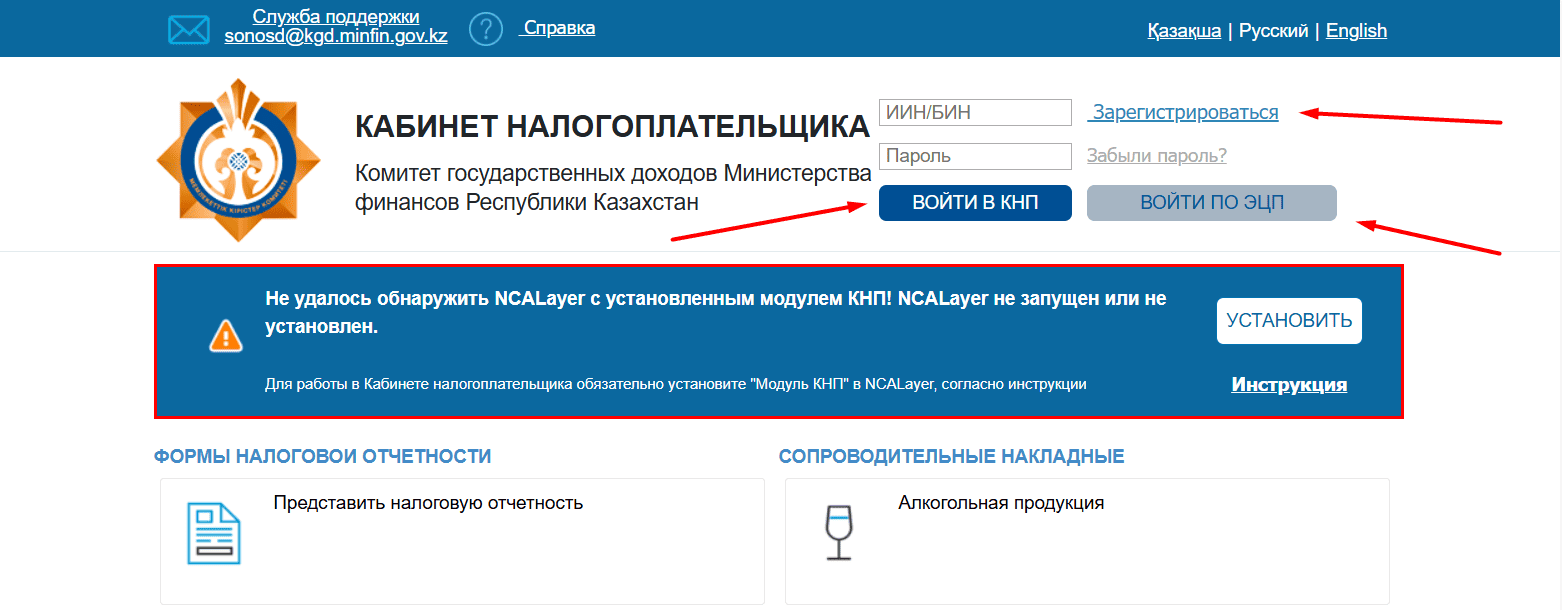The image size is (1562, 610).
Task: Click the УСТАНОВИТЬ button for NCALayer
Action: click(1288, 320)
